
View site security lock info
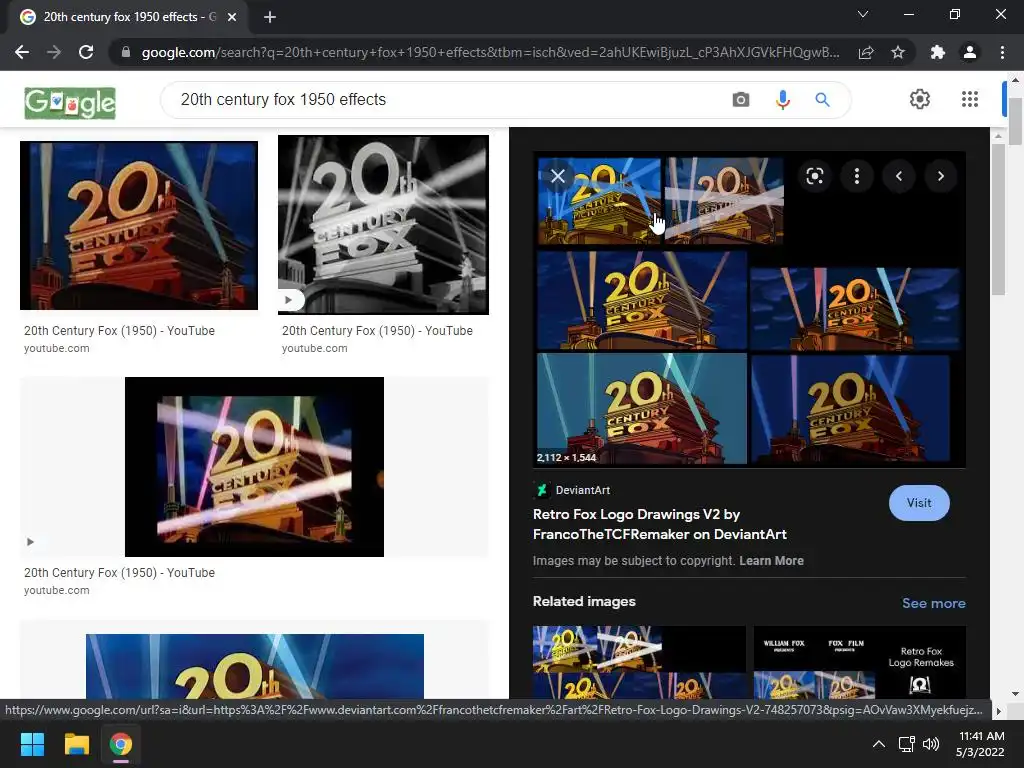(x=126, y=52)
